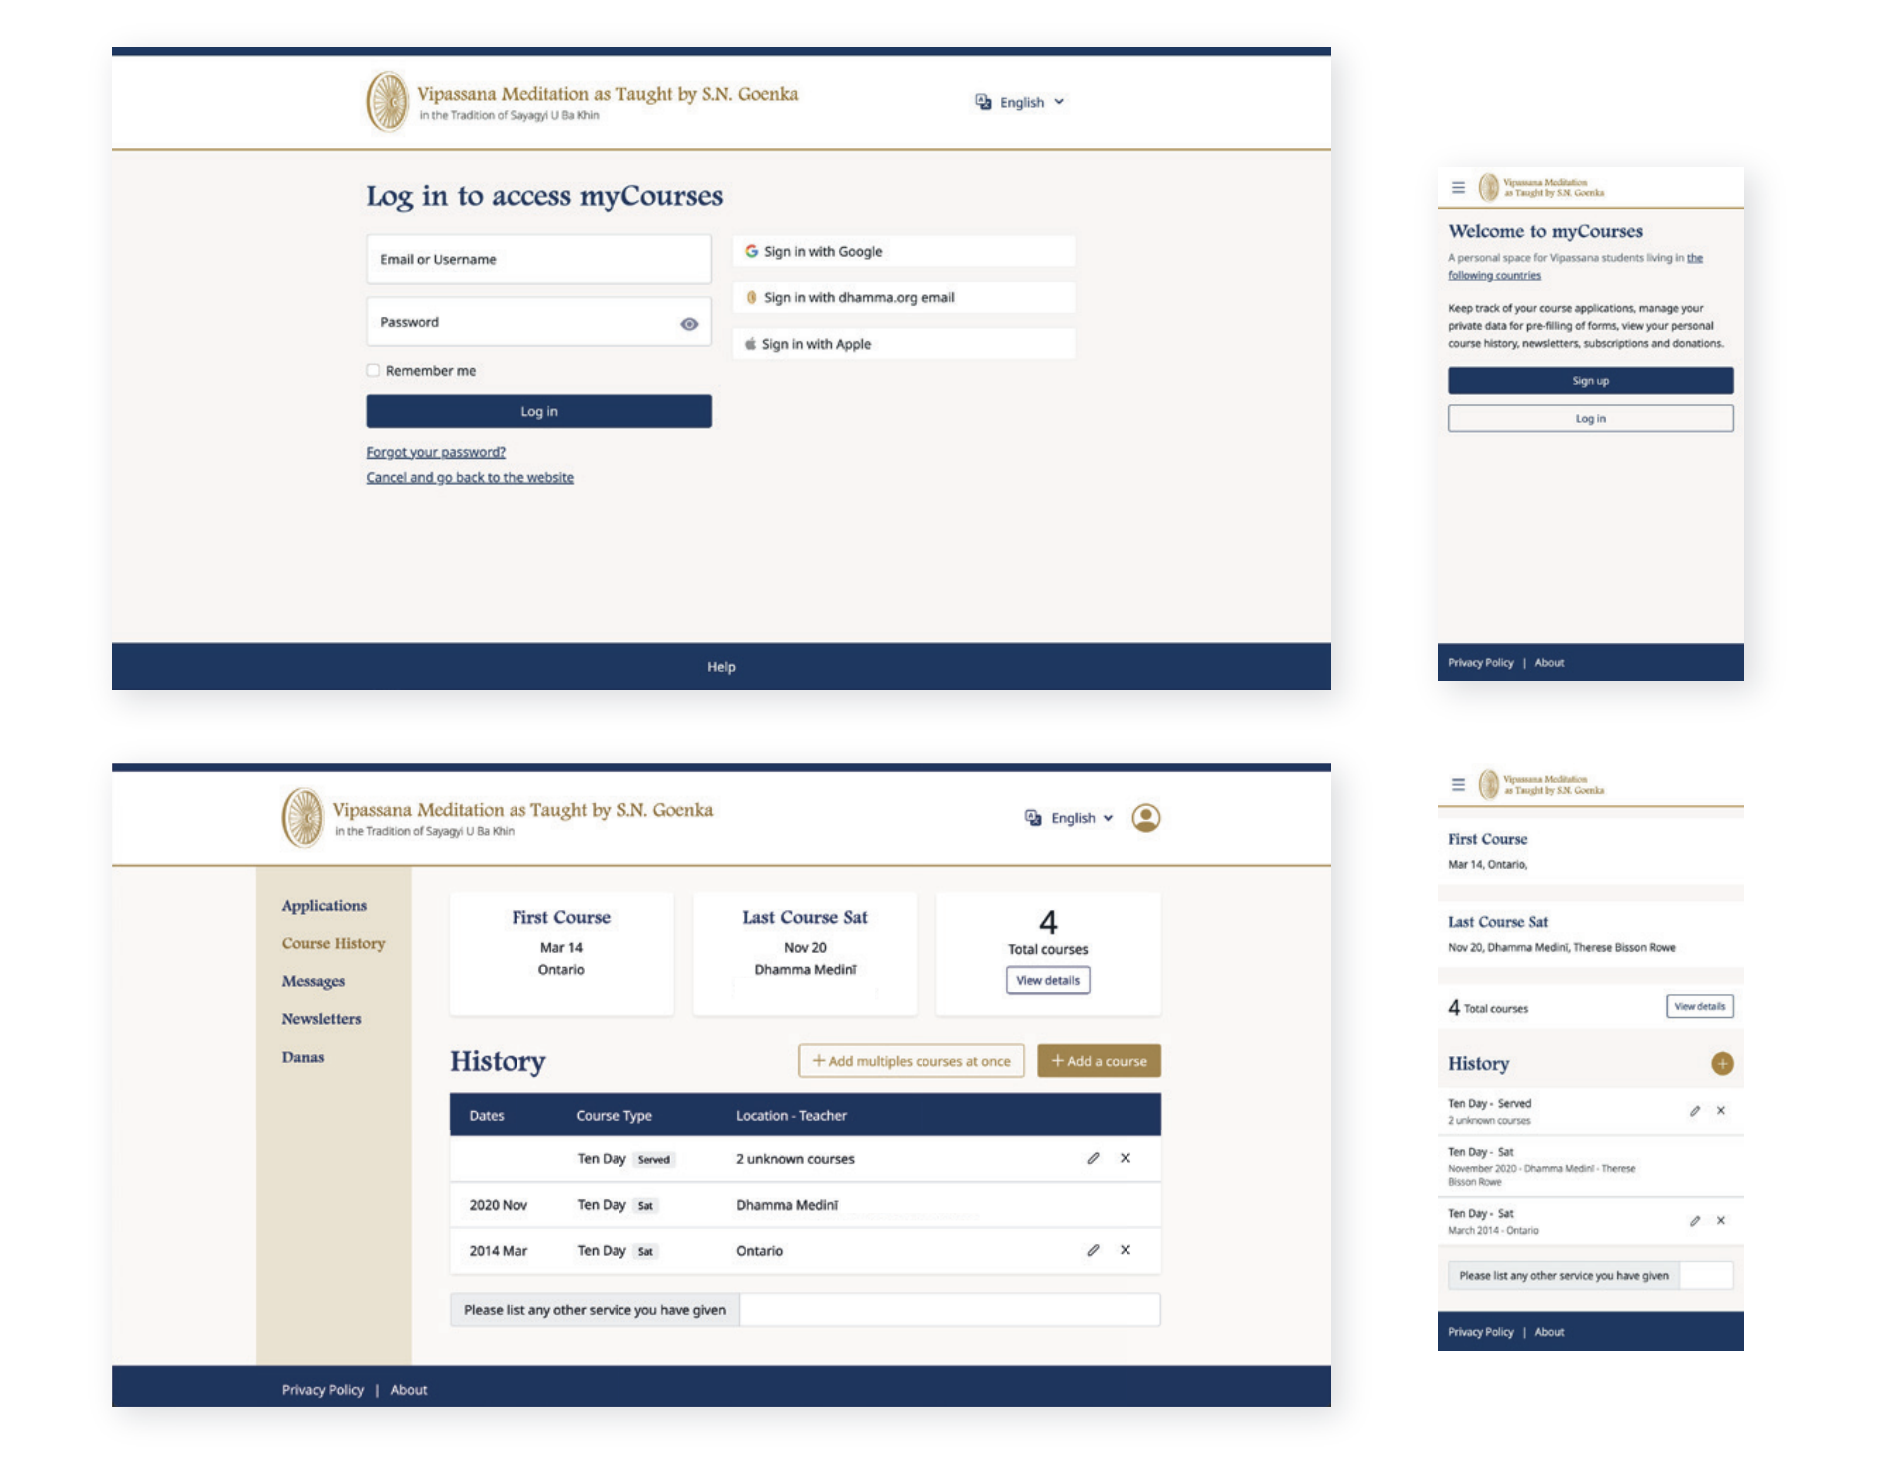Click the translate icon beside English on the login page
This screenshot has height=1476, width=1880.
[983, 102]
